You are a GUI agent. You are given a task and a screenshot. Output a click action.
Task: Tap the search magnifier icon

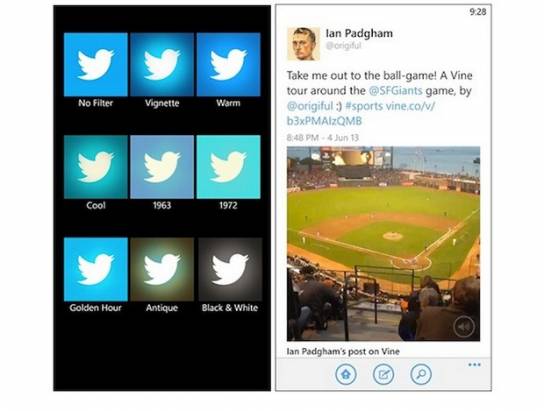[x=420, y=374]
